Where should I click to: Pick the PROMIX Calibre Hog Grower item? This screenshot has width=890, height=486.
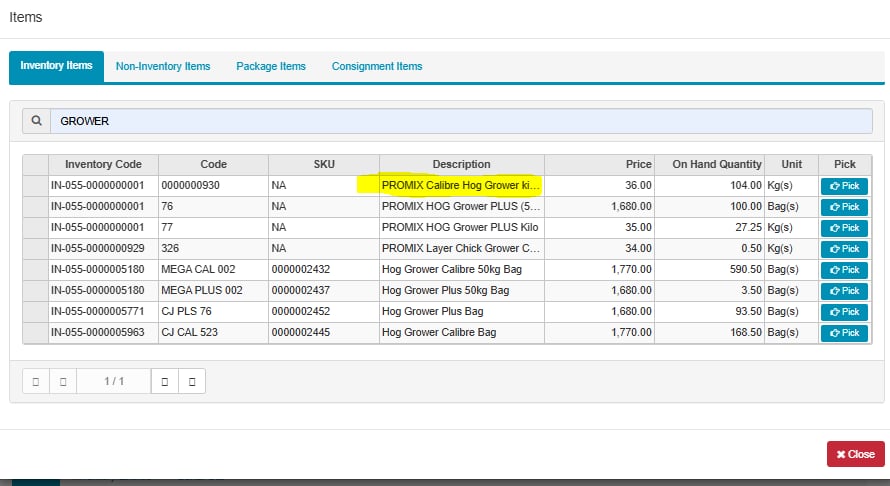click(x=843, y=186)
